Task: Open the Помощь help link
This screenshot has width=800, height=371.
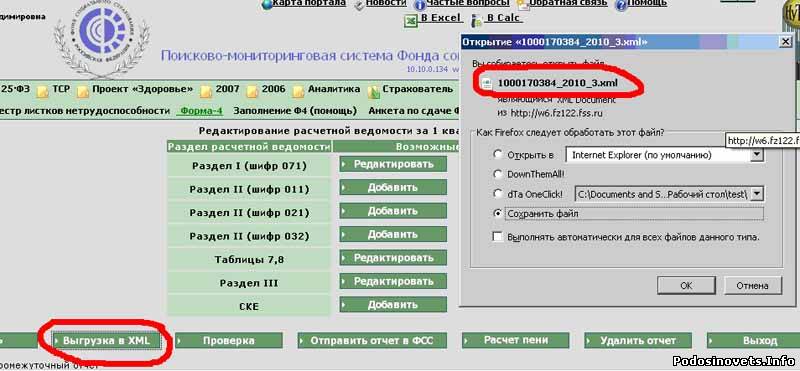Action: coord(646,3)
